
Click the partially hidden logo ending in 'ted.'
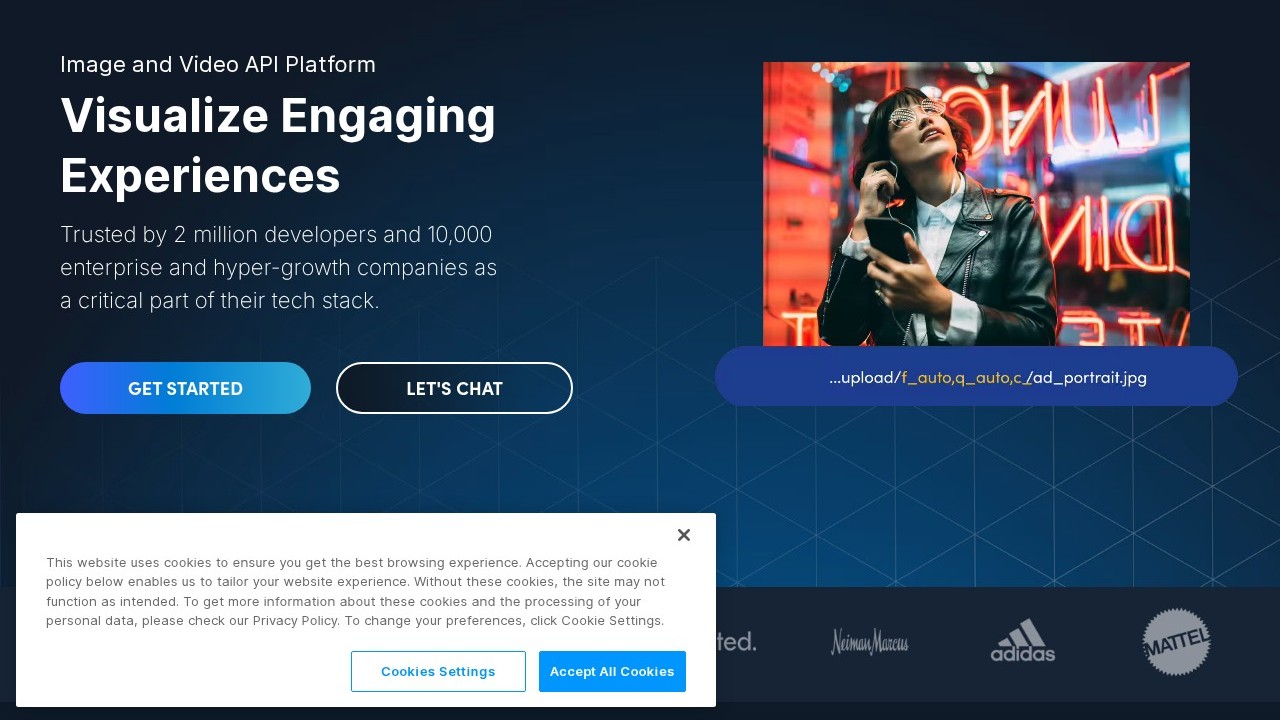(x=737, y=642)
